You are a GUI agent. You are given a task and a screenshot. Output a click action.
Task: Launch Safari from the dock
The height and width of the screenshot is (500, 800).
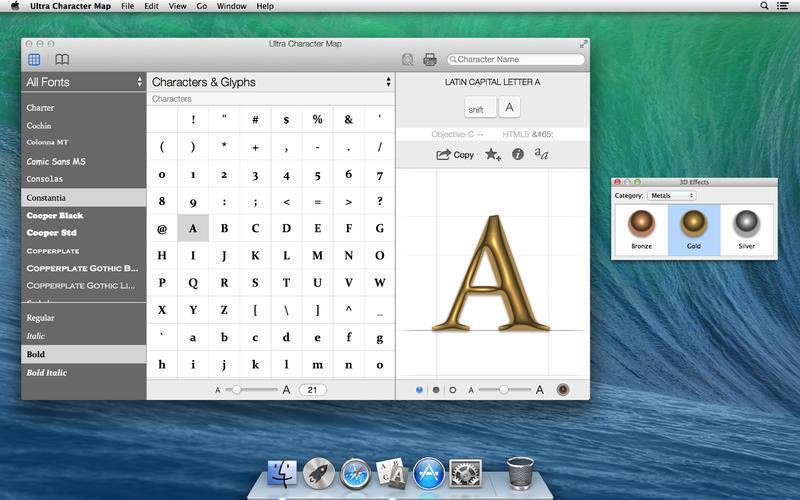click(356, 473)
